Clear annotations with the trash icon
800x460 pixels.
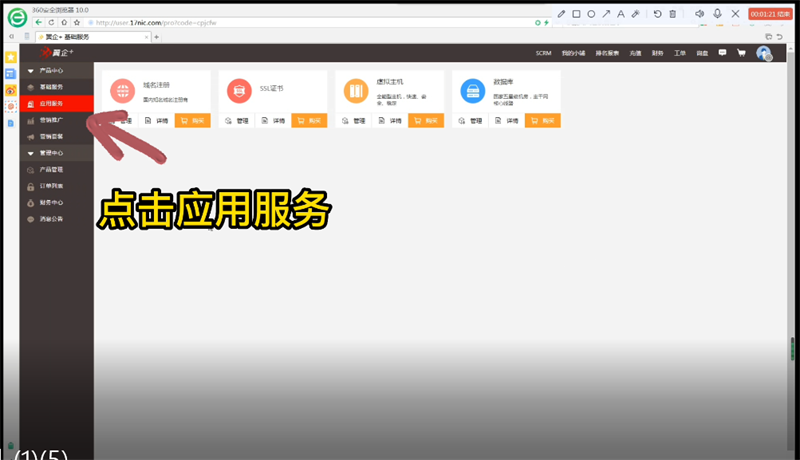click(672, 14)
